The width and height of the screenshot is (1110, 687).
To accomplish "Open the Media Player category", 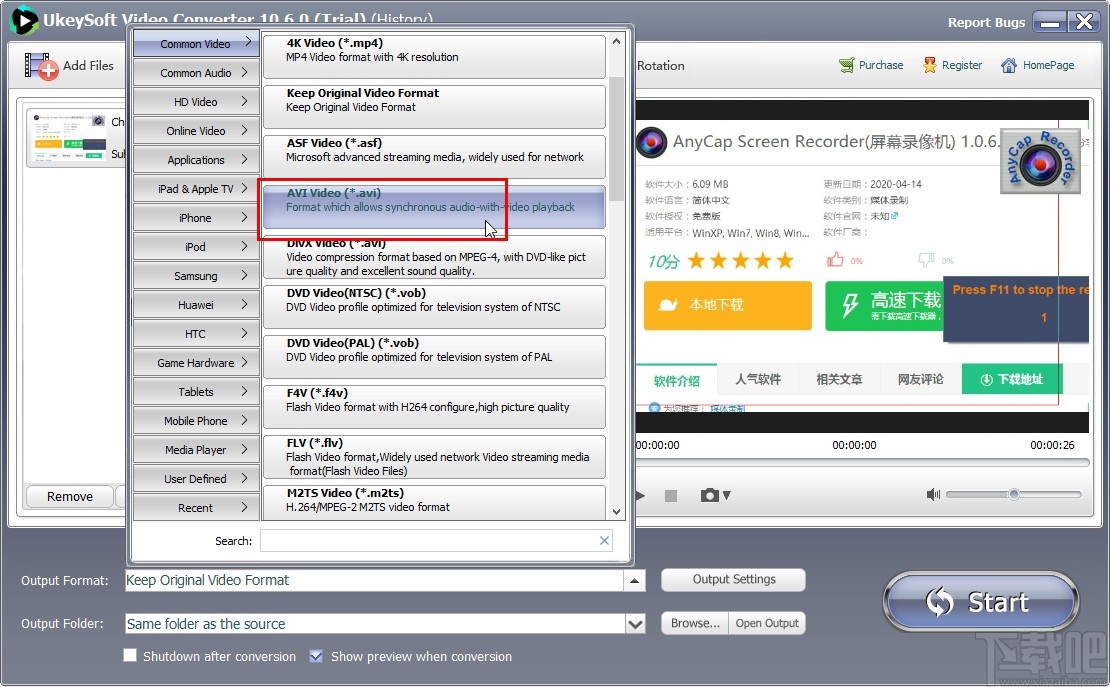I will coord(196,450).
